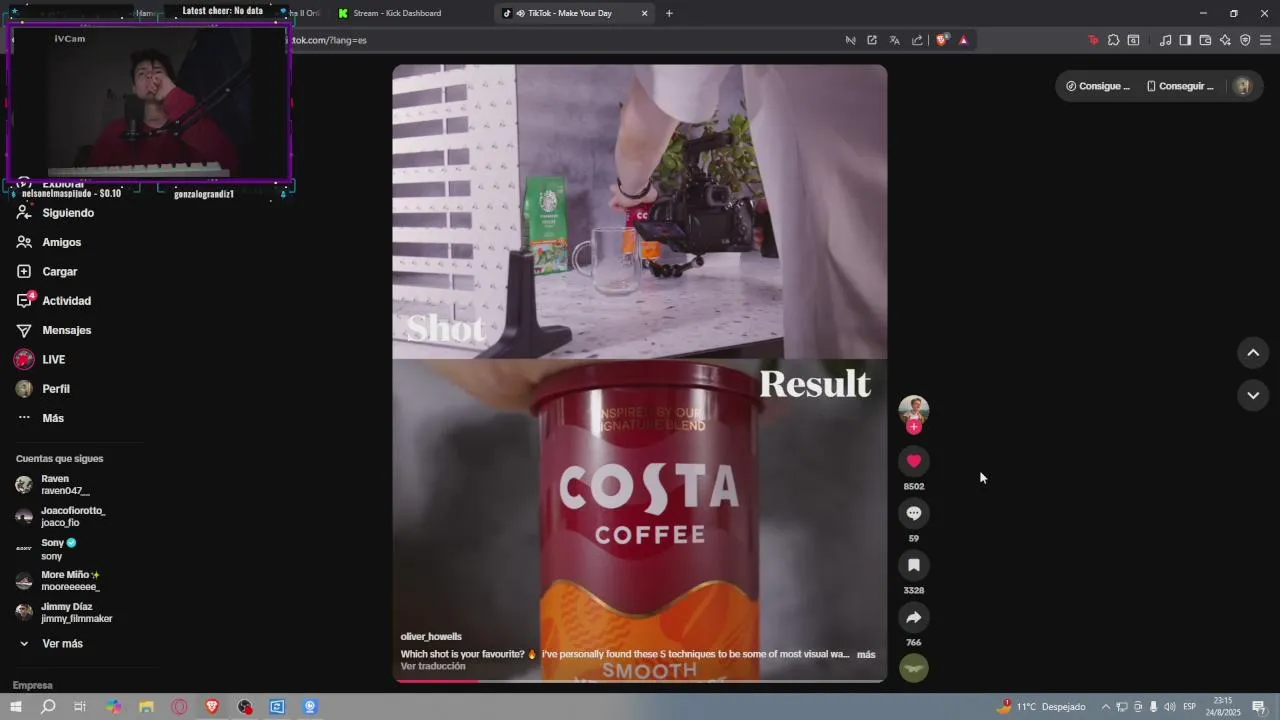Open a new browser tab
This screenshot has width=1280, height=720.
pyautogui.click(x=669, y=13)
